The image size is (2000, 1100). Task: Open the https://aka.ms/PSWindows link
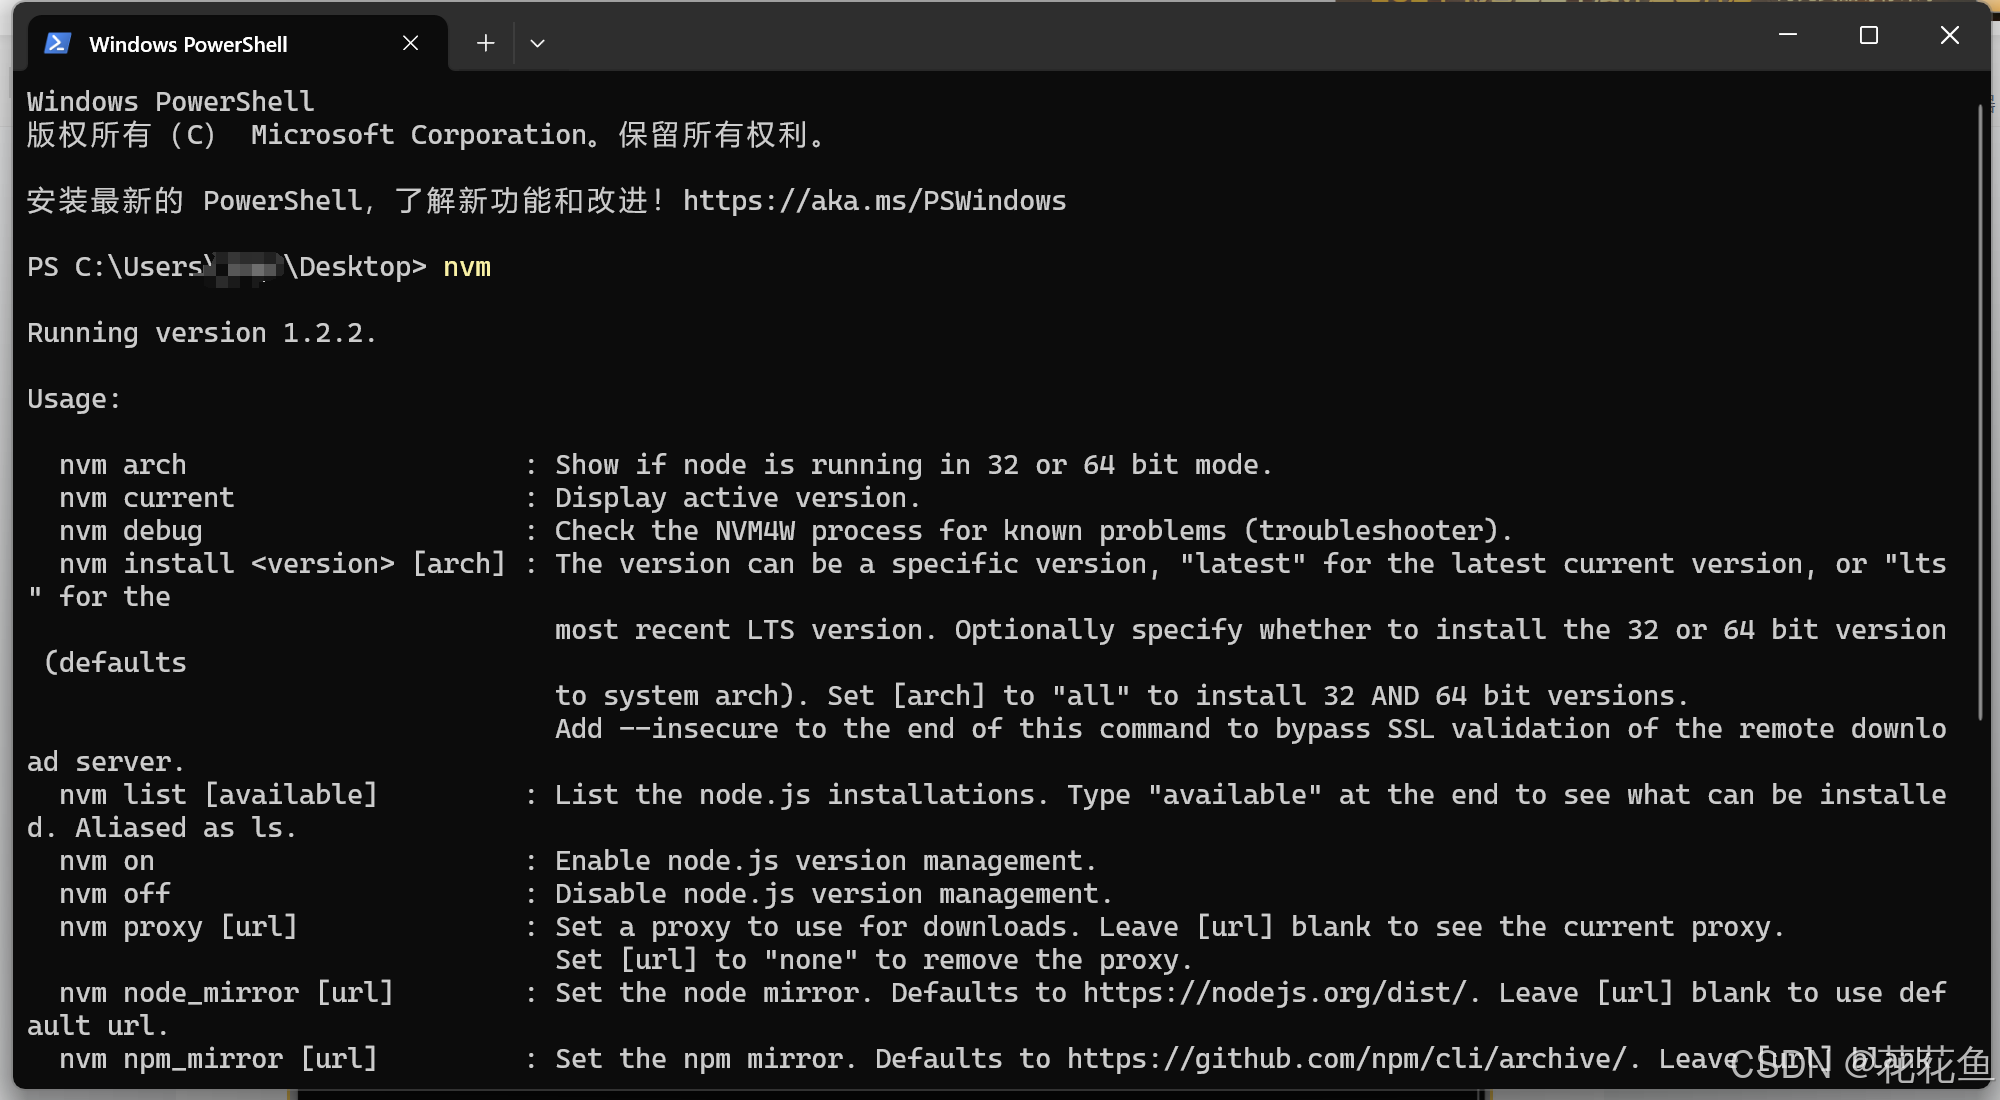(x=874, y=200)
